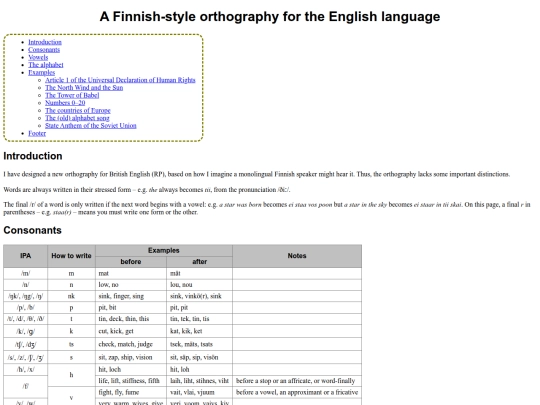Open 'The North Wind and the Sun' link

pyautogui.click(x=84, y=87)
